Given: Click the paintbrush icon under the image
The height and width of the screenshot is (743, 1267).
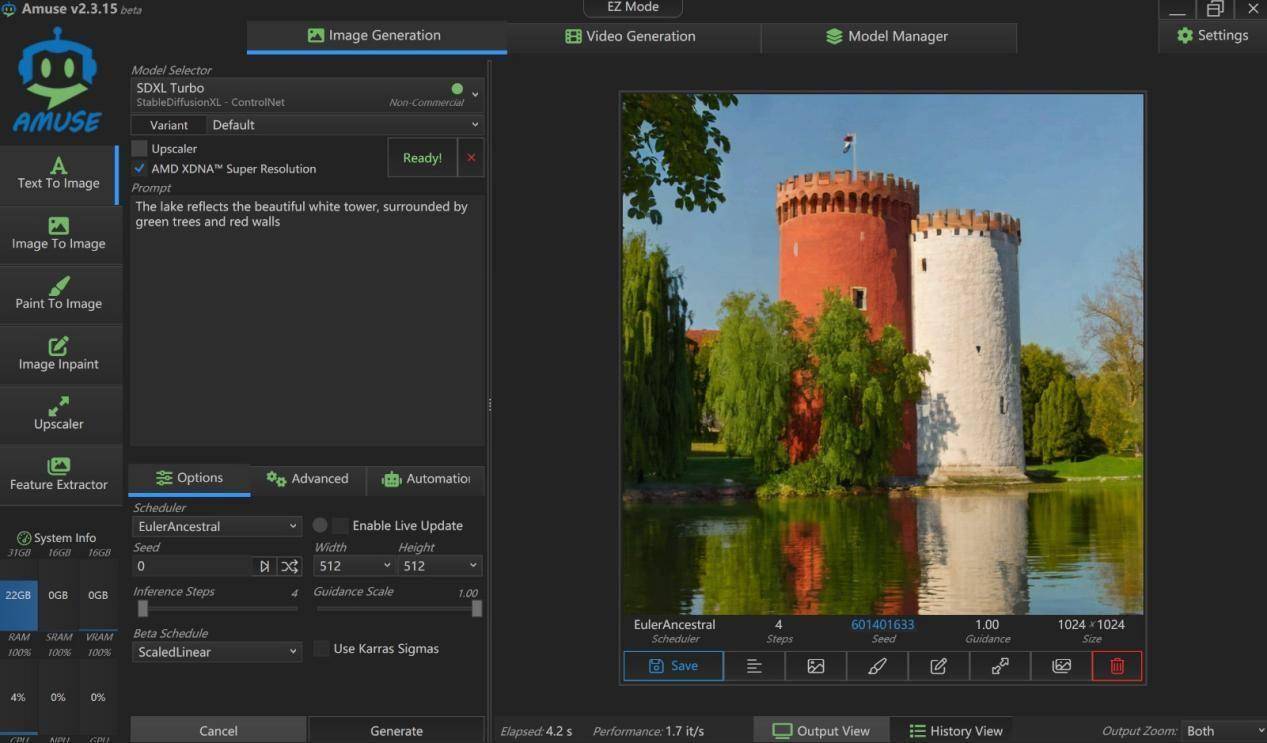Looking at the screenshot, I should (x=877, y=666).
